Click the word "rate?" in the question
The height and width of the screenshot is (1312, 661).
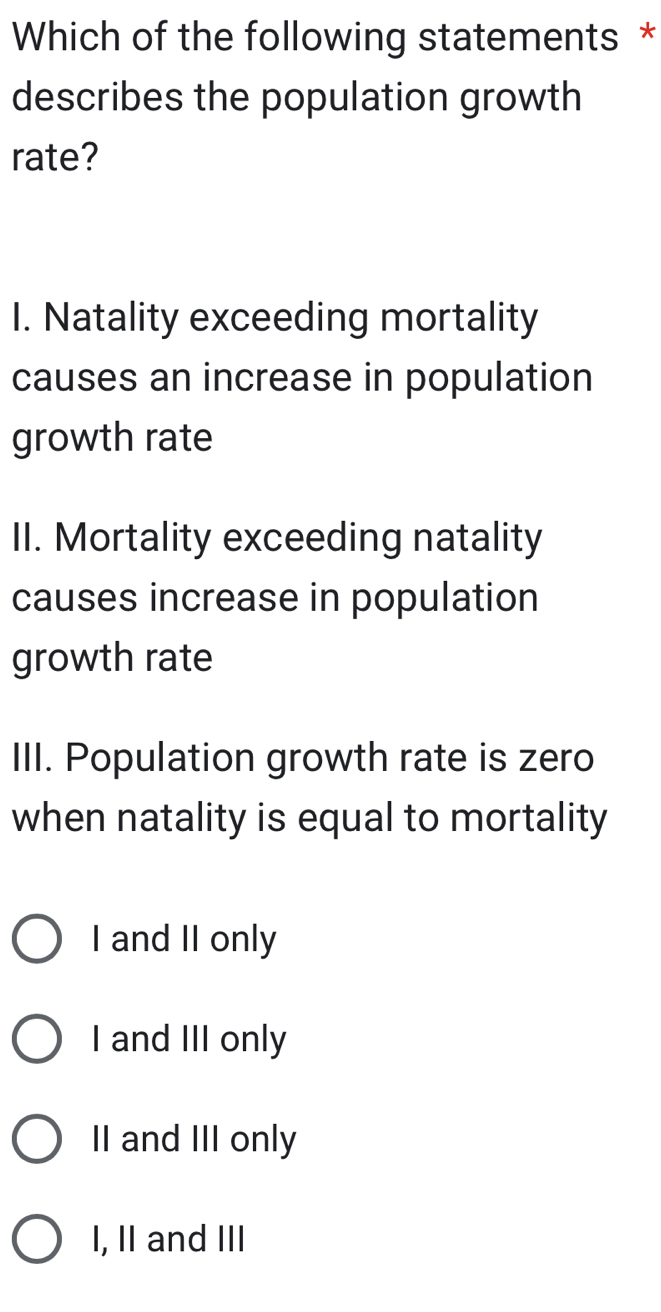55,158
